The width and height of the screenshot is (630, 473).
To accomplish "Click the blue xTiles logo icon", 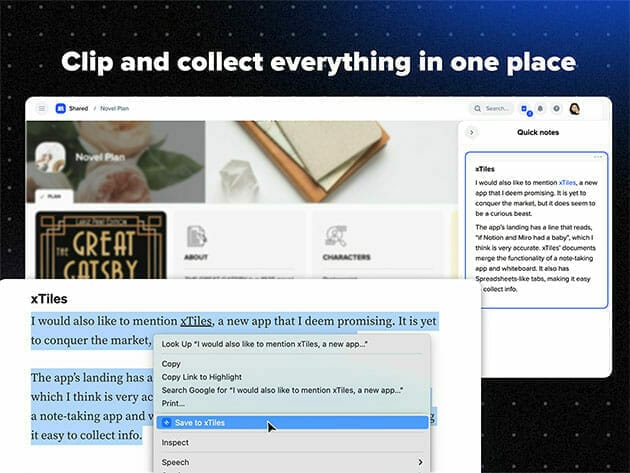I will pyautogui.click(x=60, y=108).
